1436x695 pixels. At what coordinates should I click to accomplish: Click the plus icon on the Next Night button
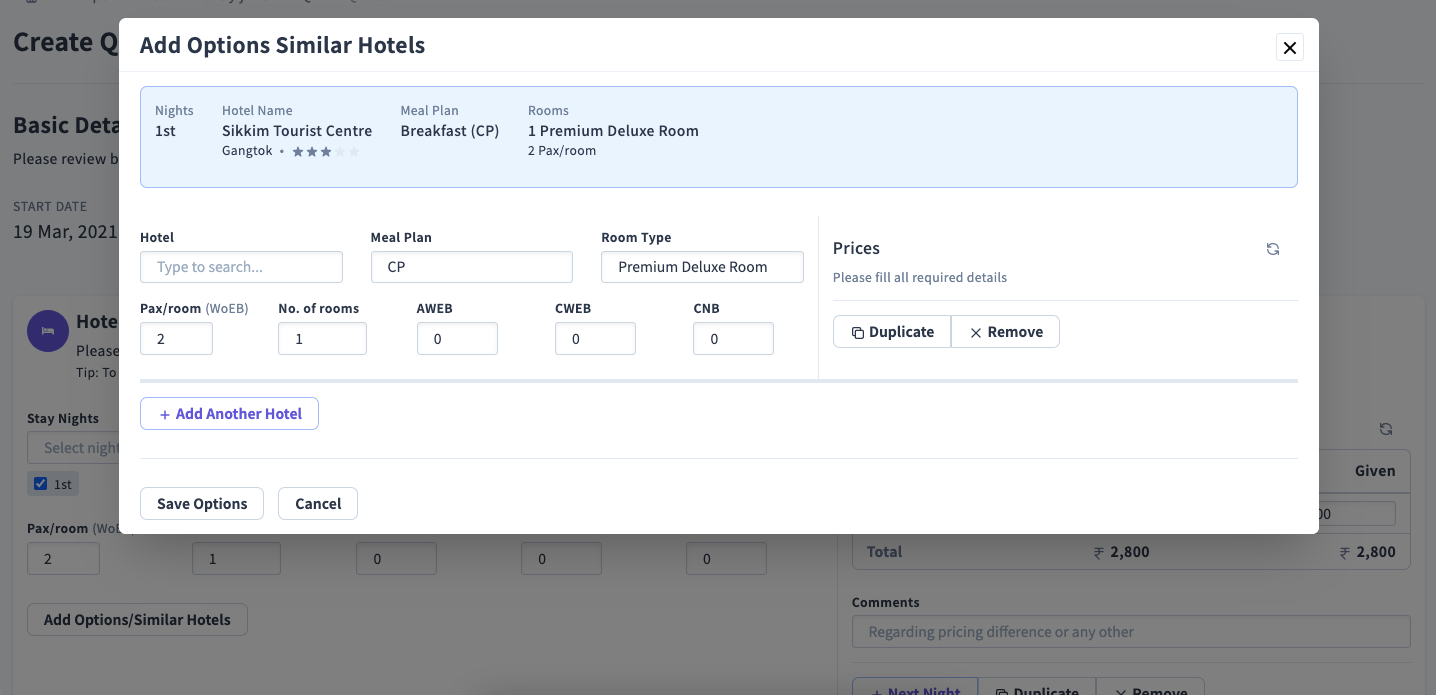pyautogui.click(x=877, y=691)
